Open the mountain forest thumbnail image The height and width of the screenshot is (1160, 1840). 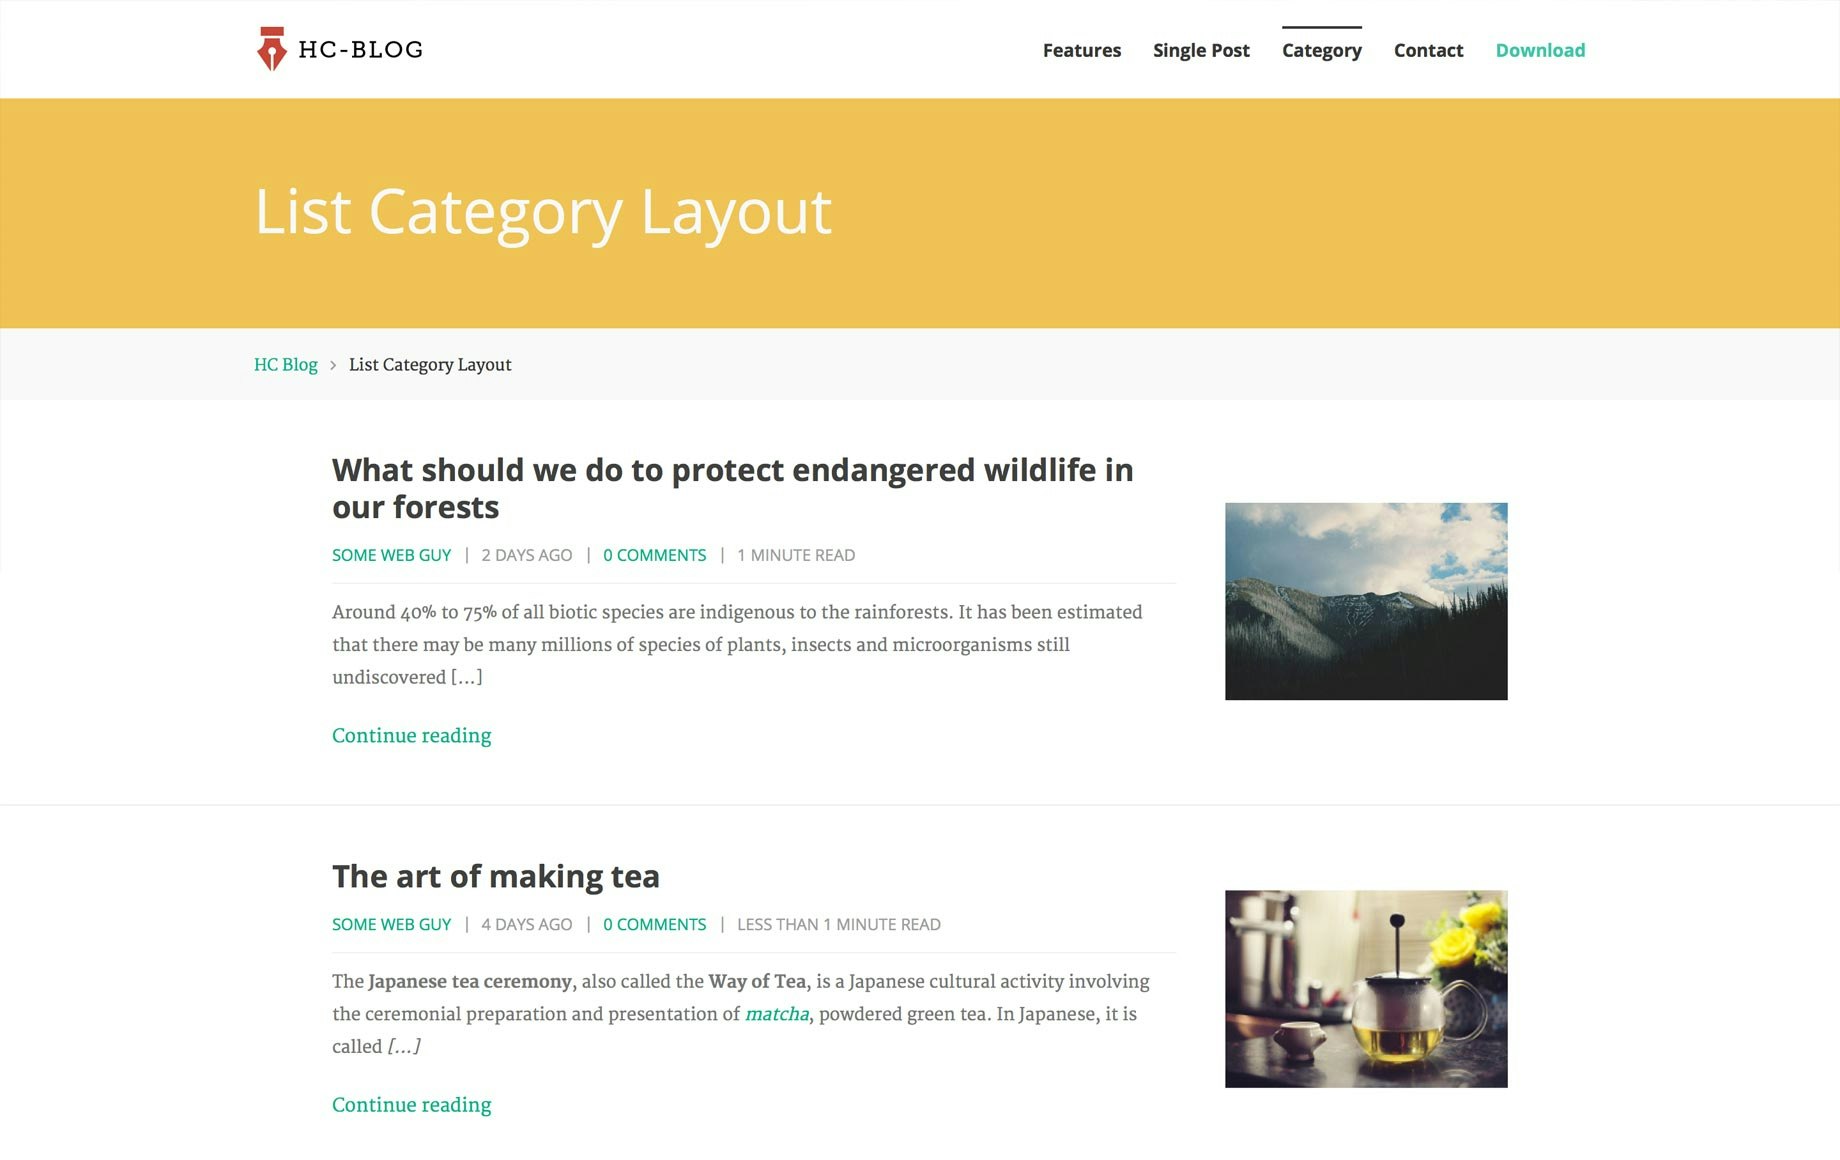(x=1366, y=601)
